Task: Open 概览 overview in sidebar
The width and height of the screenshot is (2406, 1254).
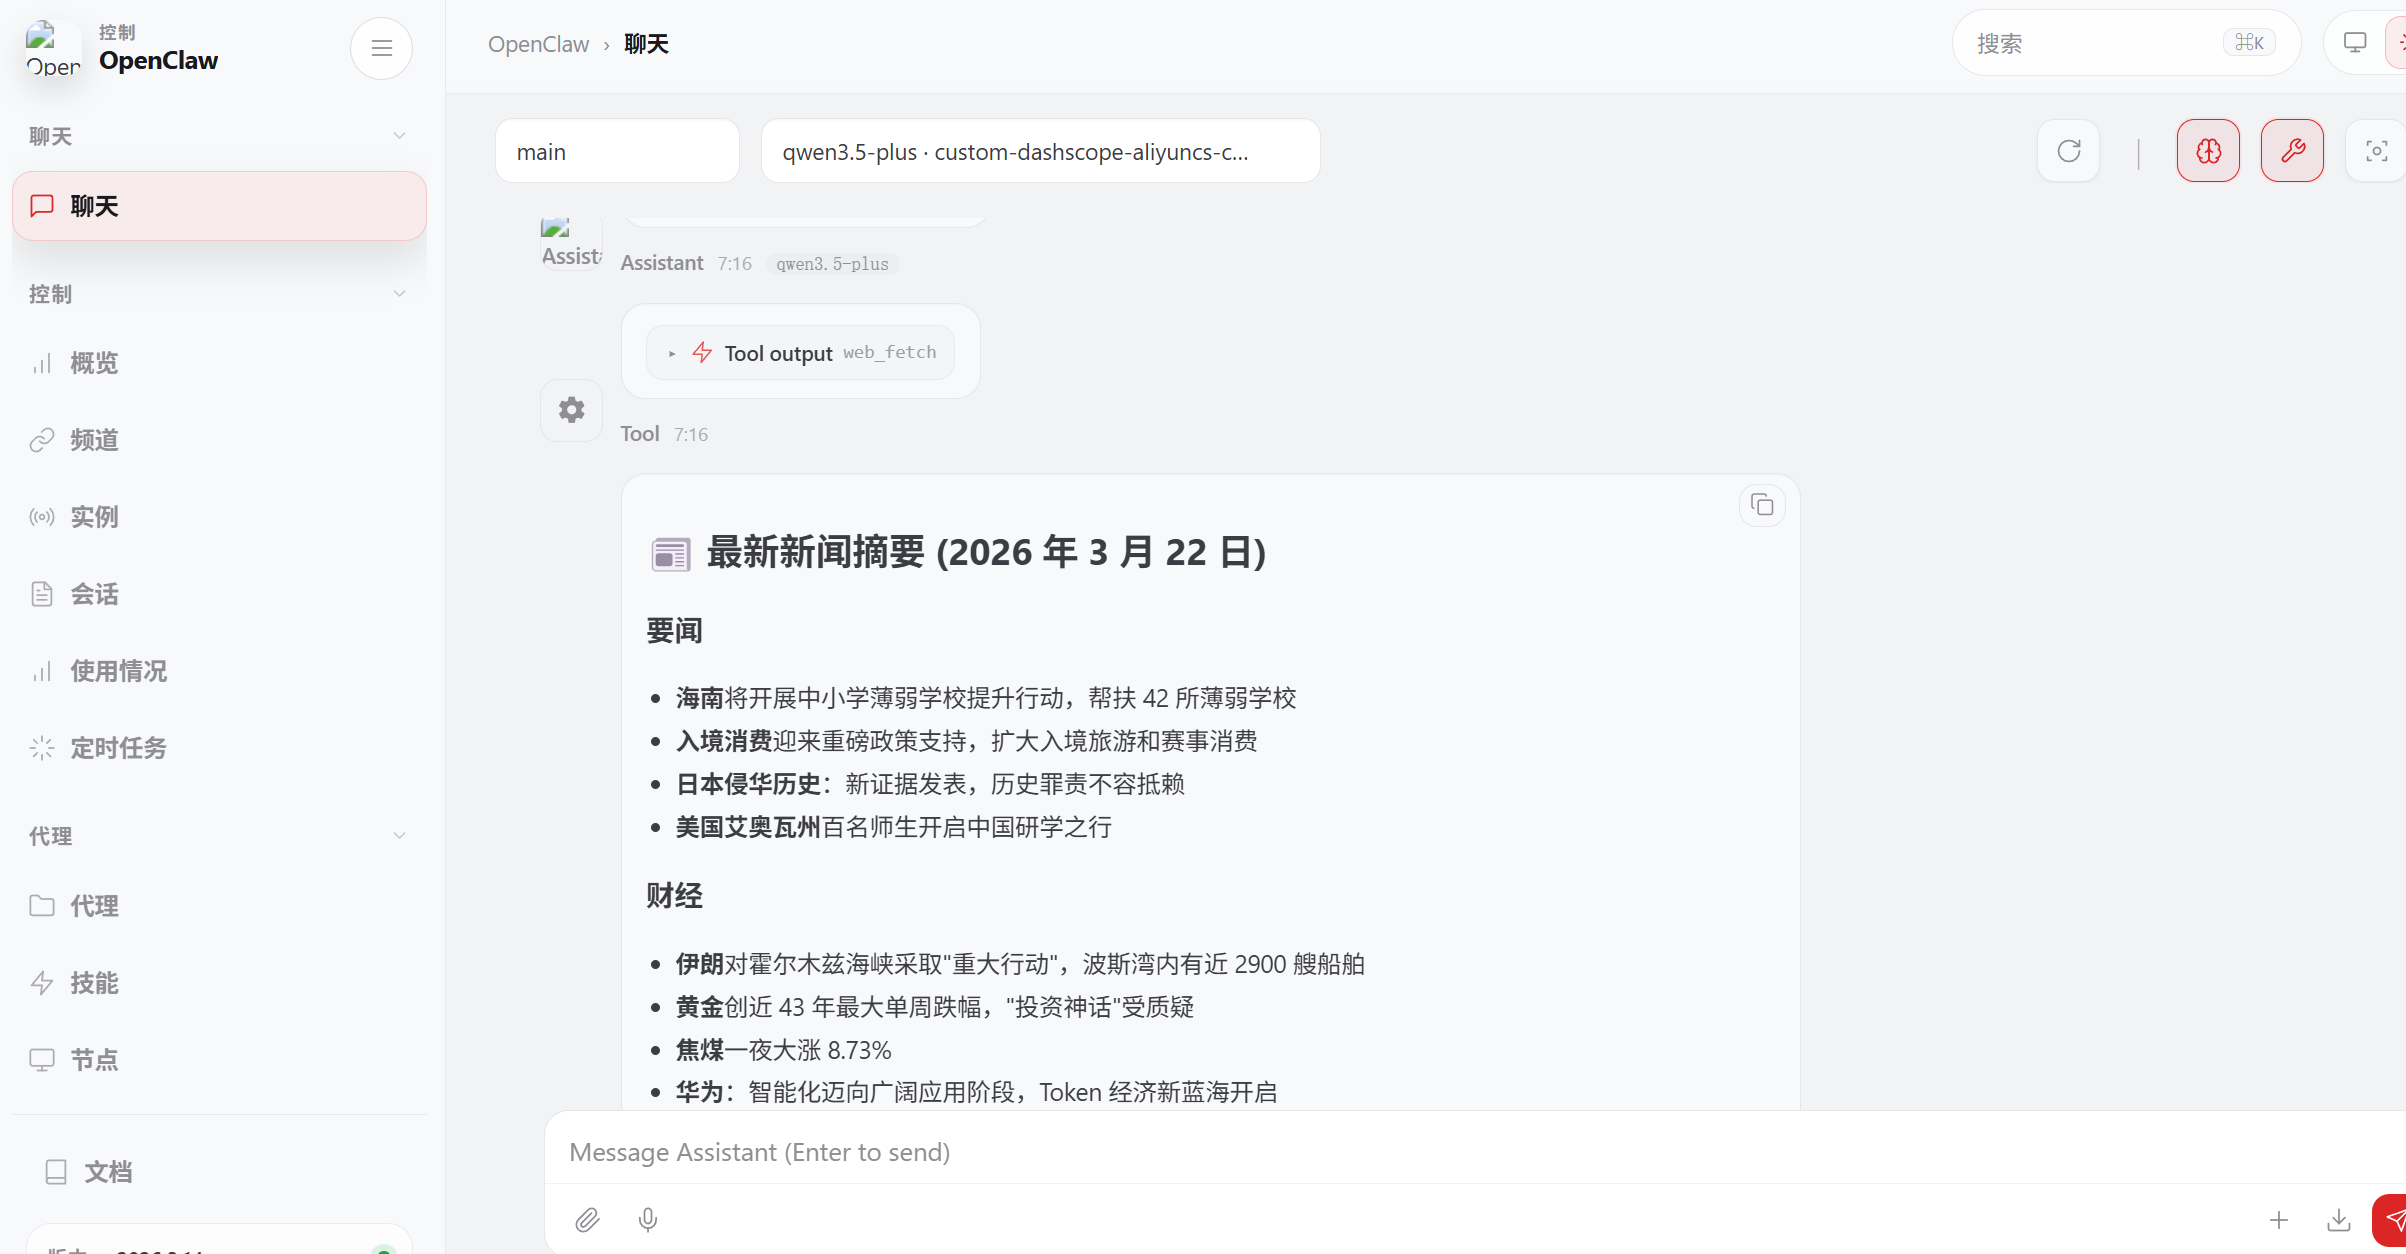Action: (219, 363)
